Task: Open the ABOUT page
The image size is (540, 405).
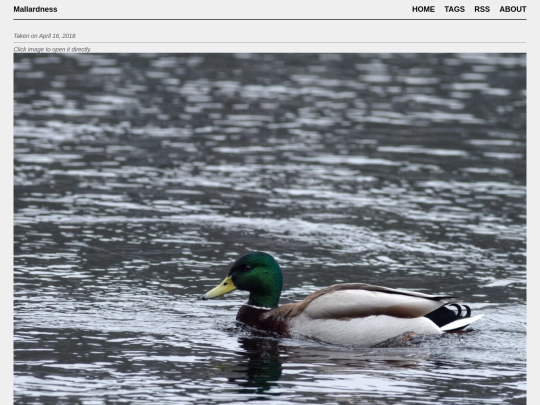Action: (513, 9)
